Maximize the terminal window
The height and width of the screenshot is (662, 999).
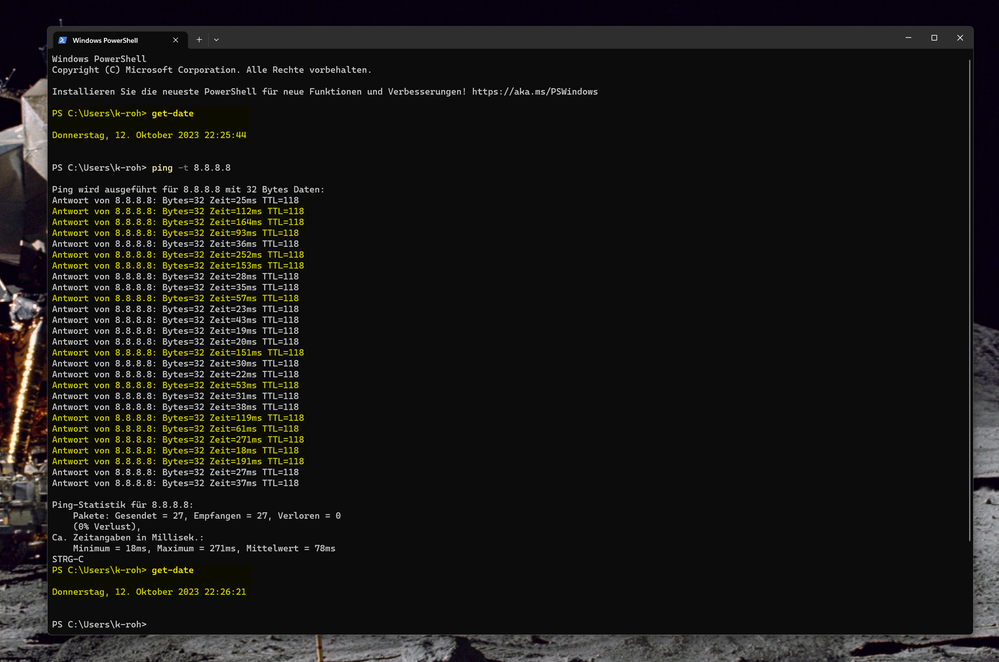(x=934, y=38)
